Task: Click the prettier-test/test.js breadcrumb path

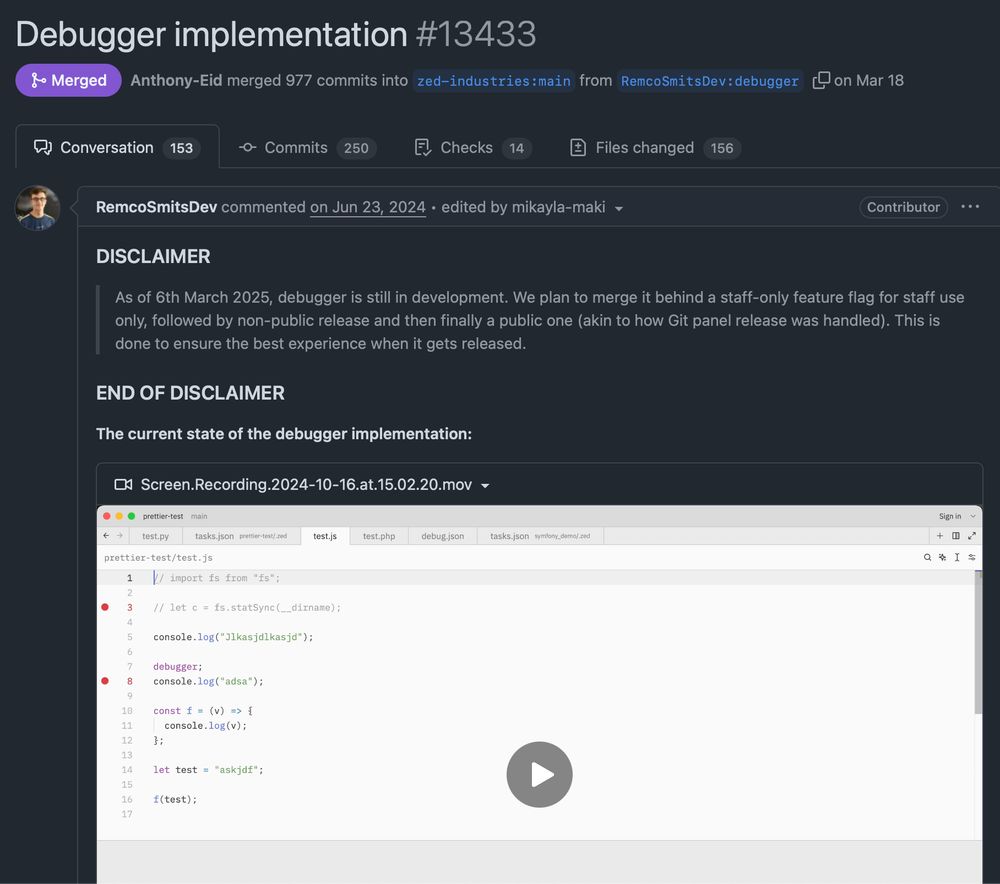Action: (x=158, y=557)
